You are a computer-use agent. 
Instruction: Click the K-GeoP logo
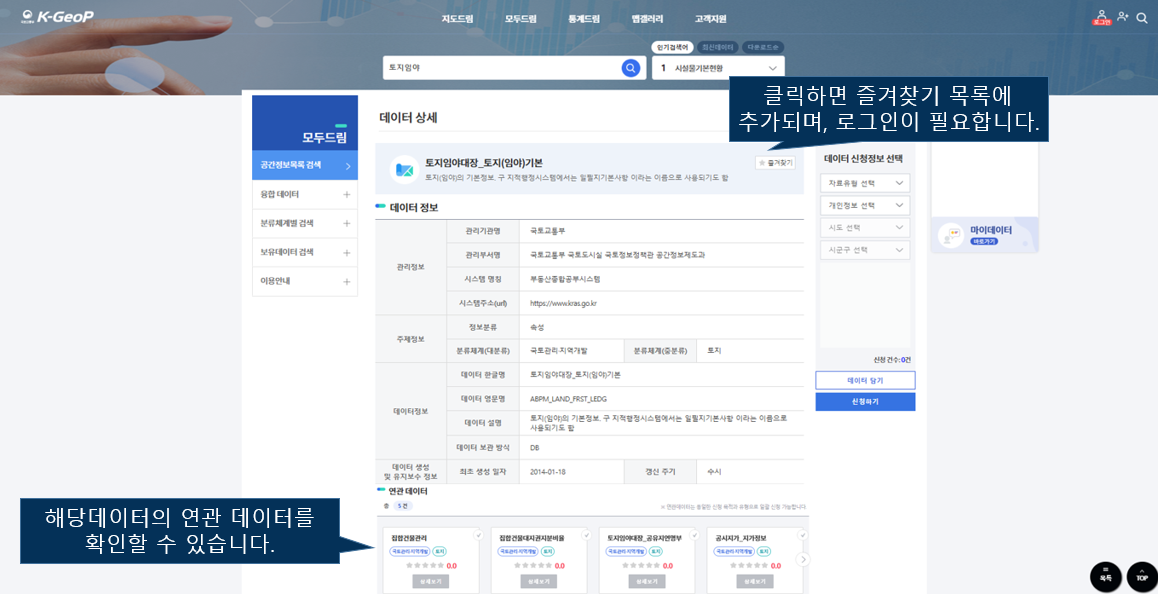click(58, 17)
